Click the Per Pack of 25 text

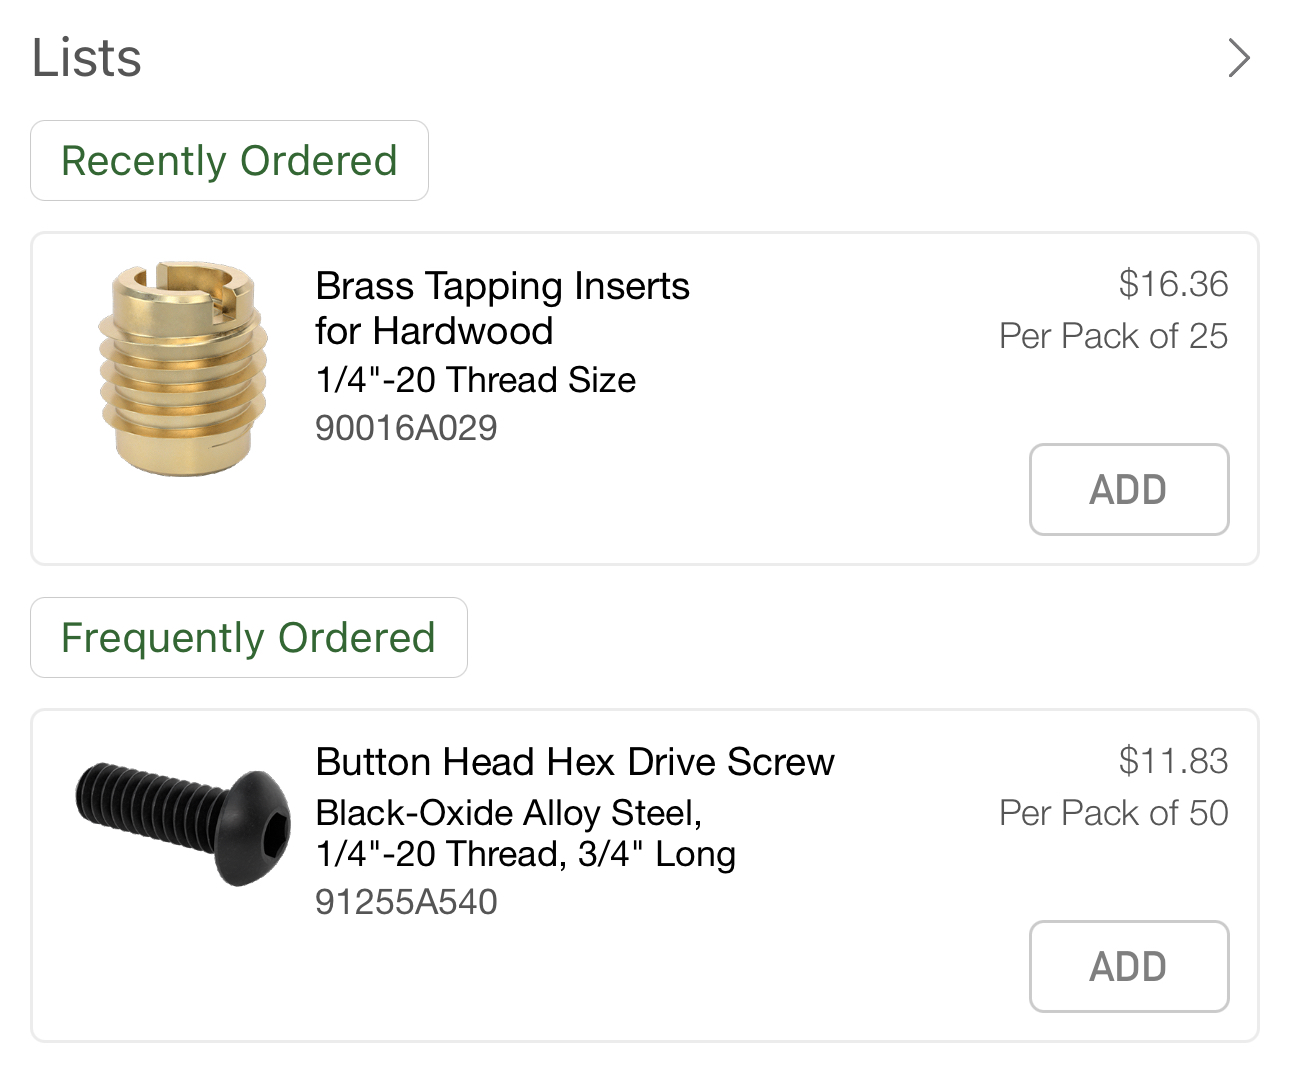[1113, 336]
